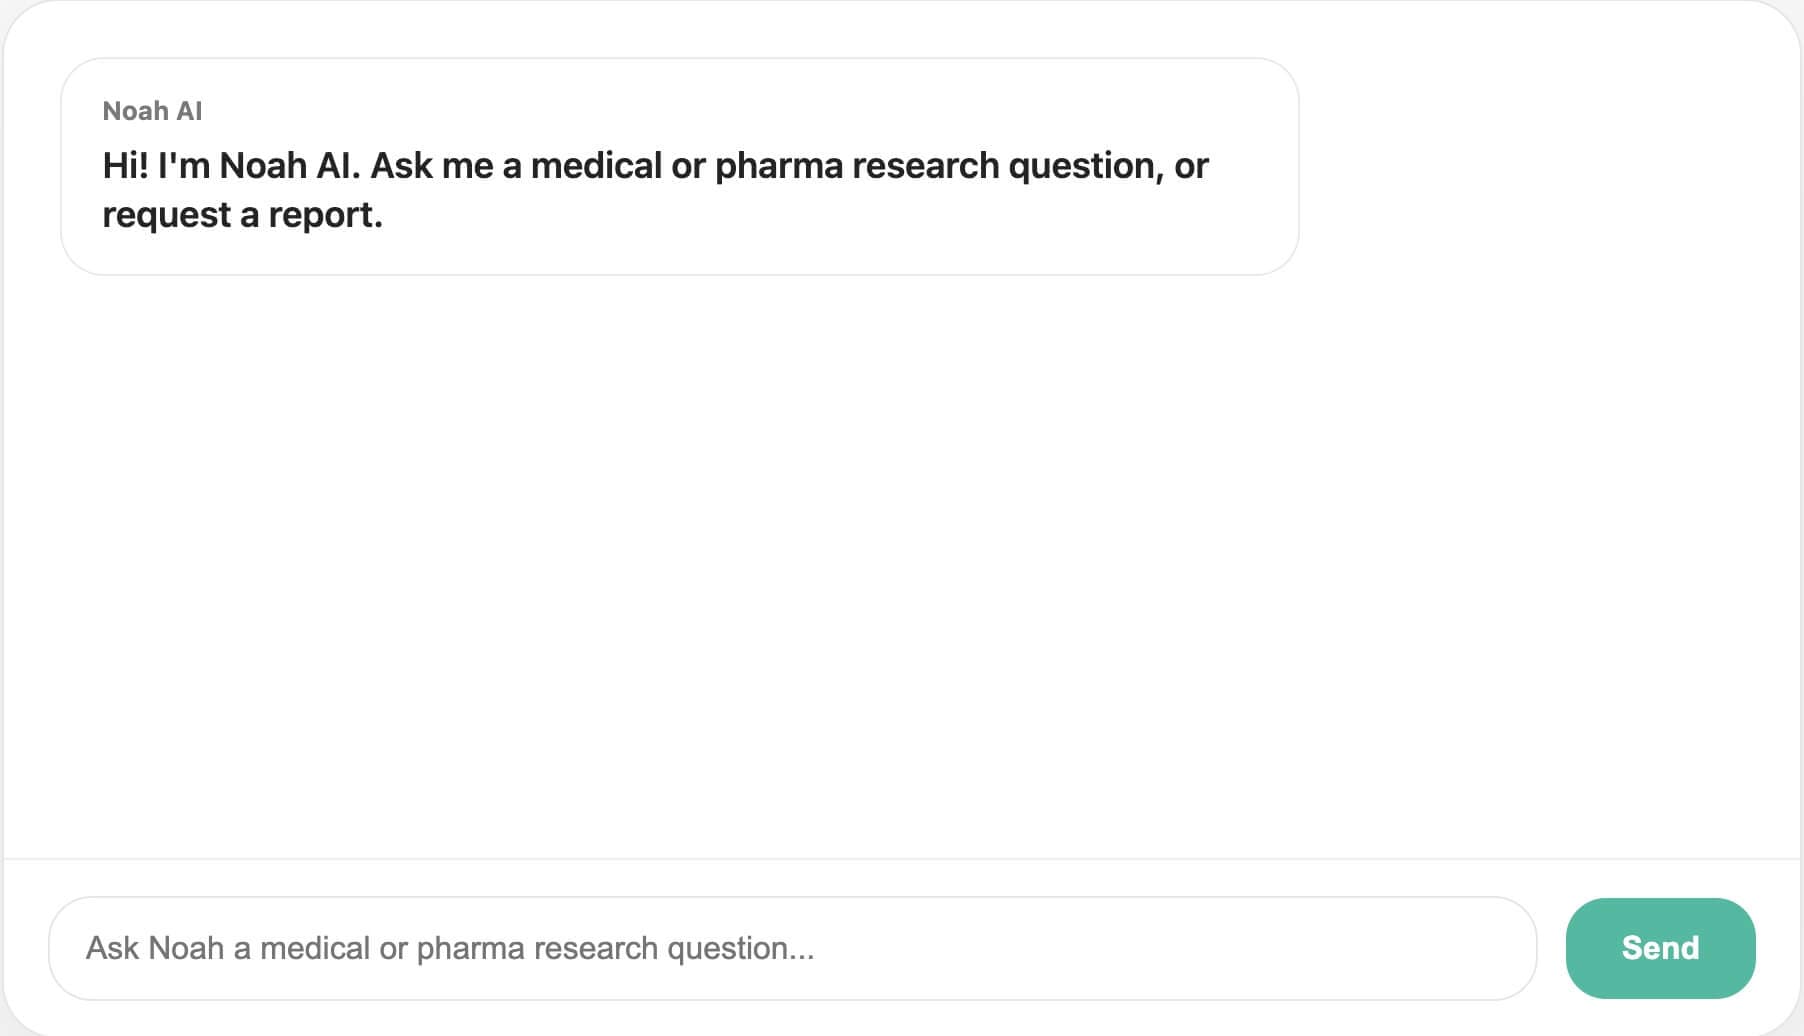This screenshot has width=1804, height=1036.
Task: Click the Noah AI sender name label
Action: pyautogui.click(x=152, y=110)
